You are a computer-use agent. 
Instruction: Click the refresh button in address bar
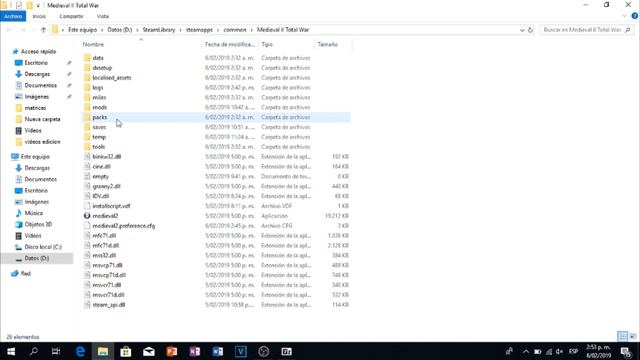pos(530,30)
